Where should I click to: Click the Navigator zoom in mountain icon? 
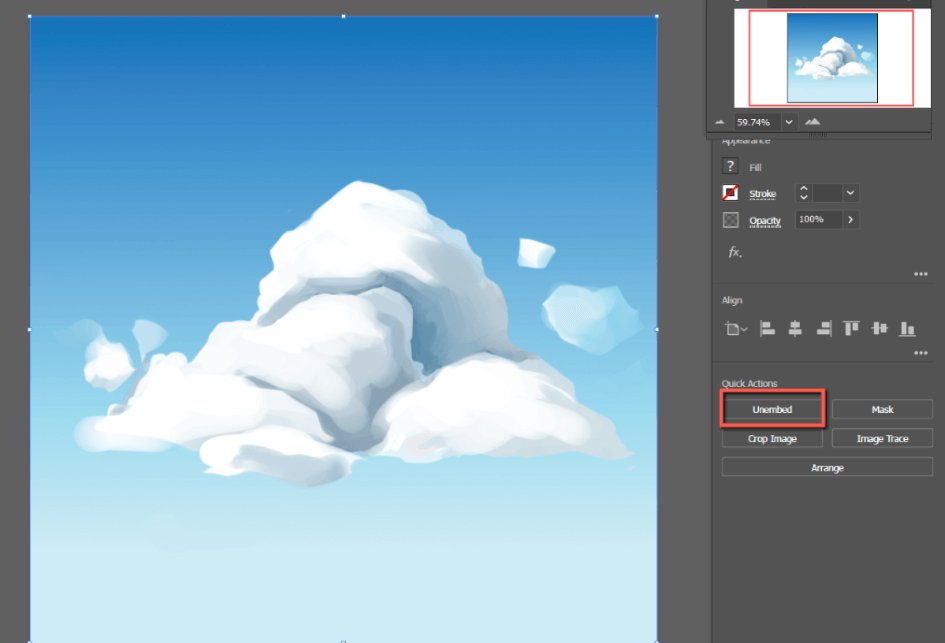[x=812, y=122]
